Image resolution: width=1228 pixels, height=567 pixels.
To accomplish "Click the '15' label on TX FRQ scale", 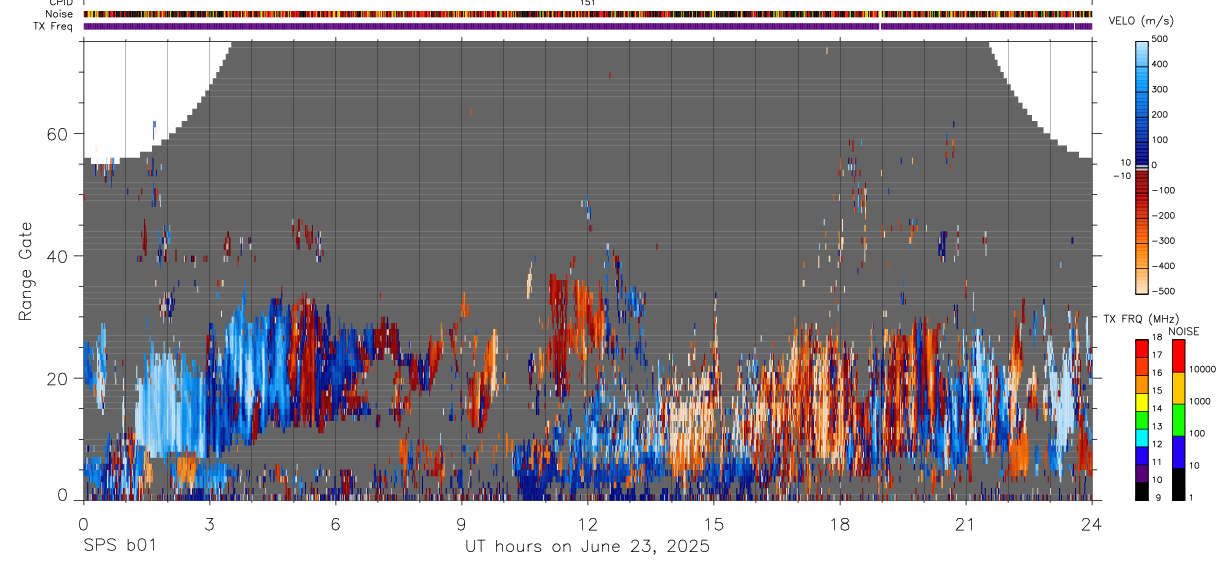I will (x=1157, y=391).
